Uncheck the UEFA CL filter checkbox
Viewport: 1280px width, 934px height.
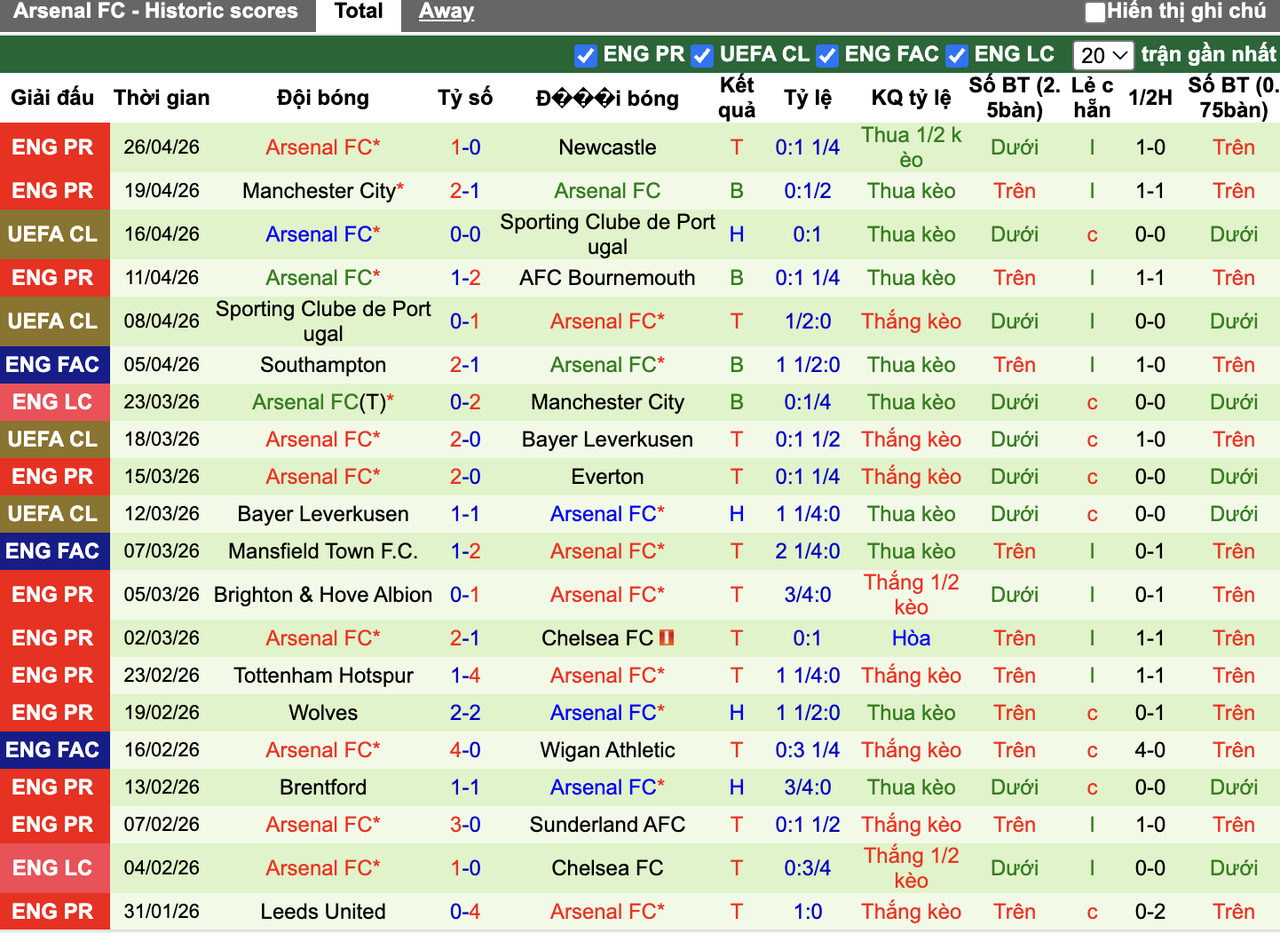702,55
